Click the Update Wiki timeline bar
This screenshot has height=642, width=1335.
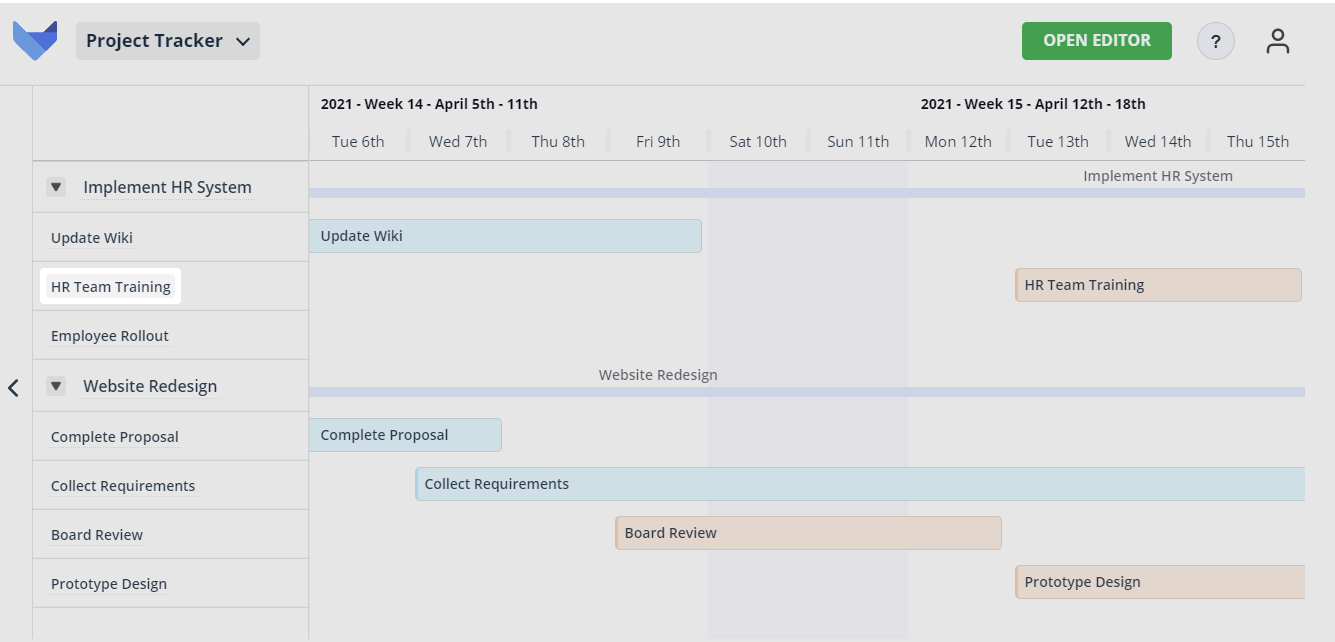pyautogui.click(x=505, y=236)
